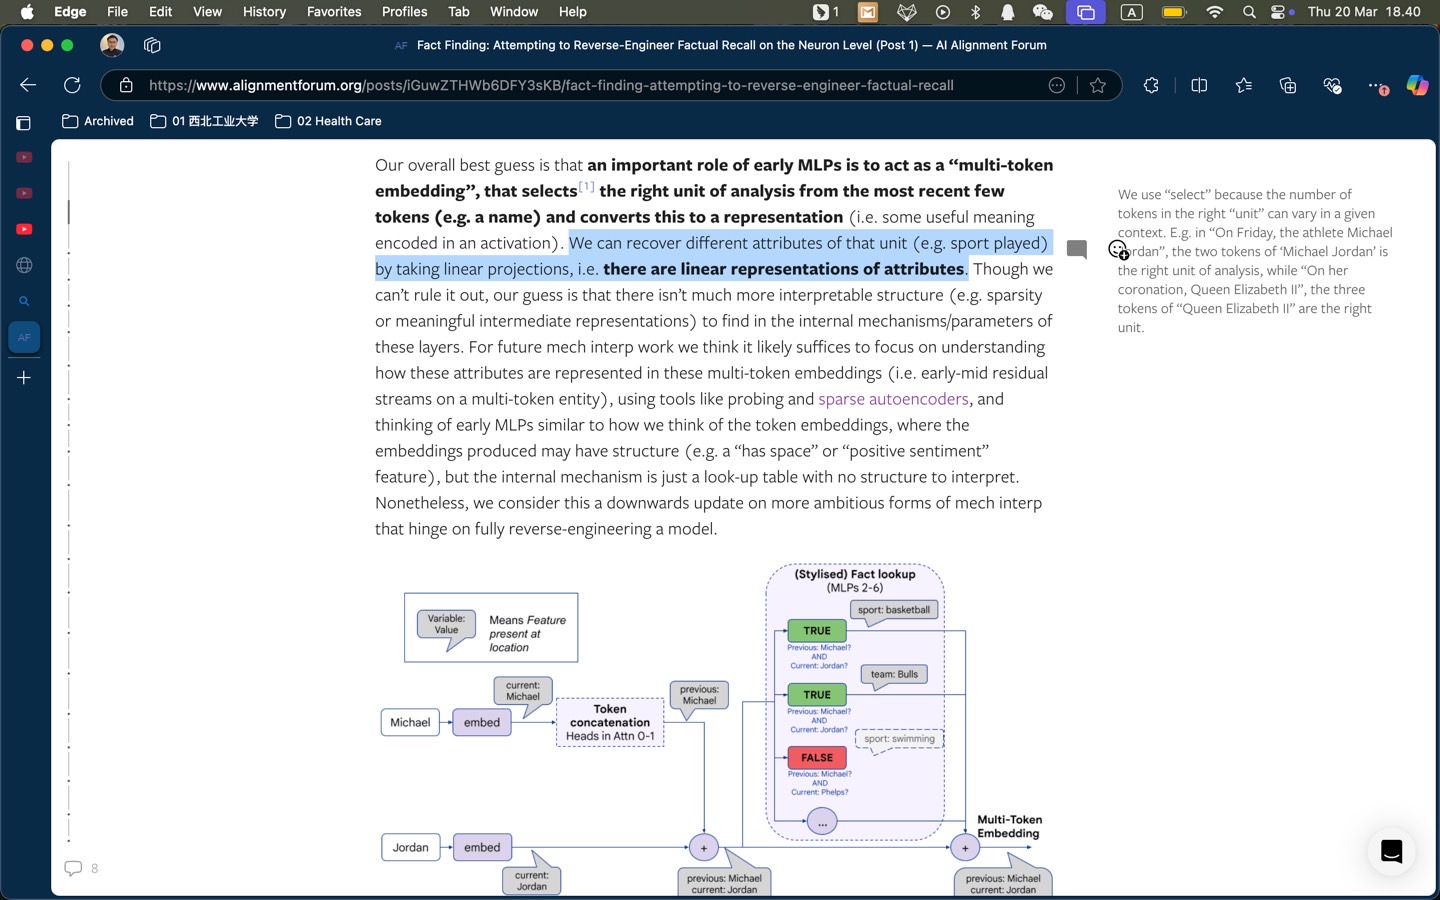Open the 01 西北工业大学 bookmarks folder
1440x900 pixels.
(204, 121)
